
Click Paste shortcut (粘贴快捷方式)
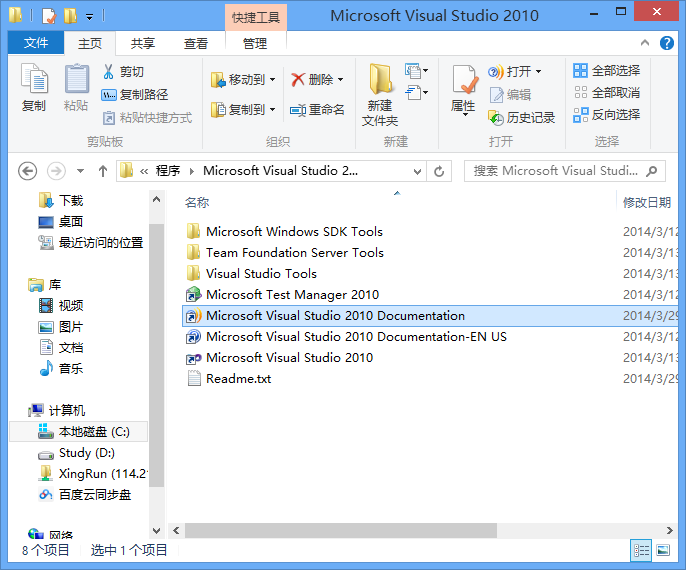[x=147, y=118]
